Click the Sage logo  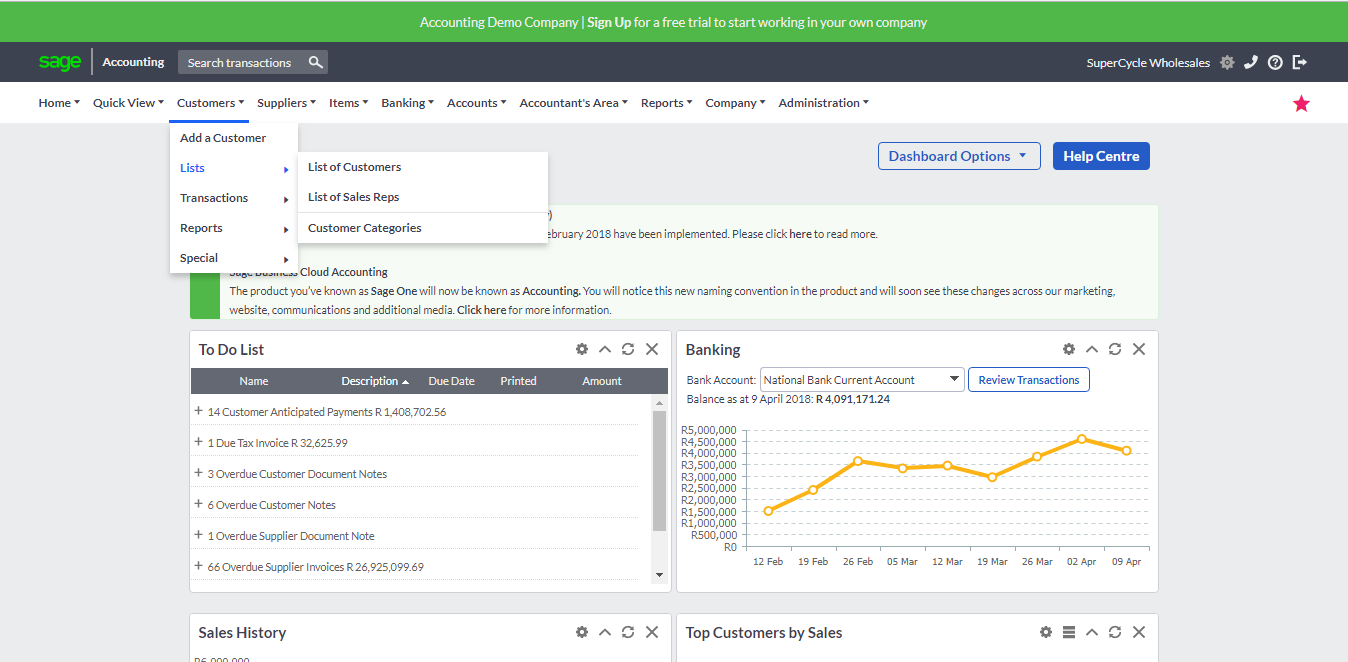[60, 62]
